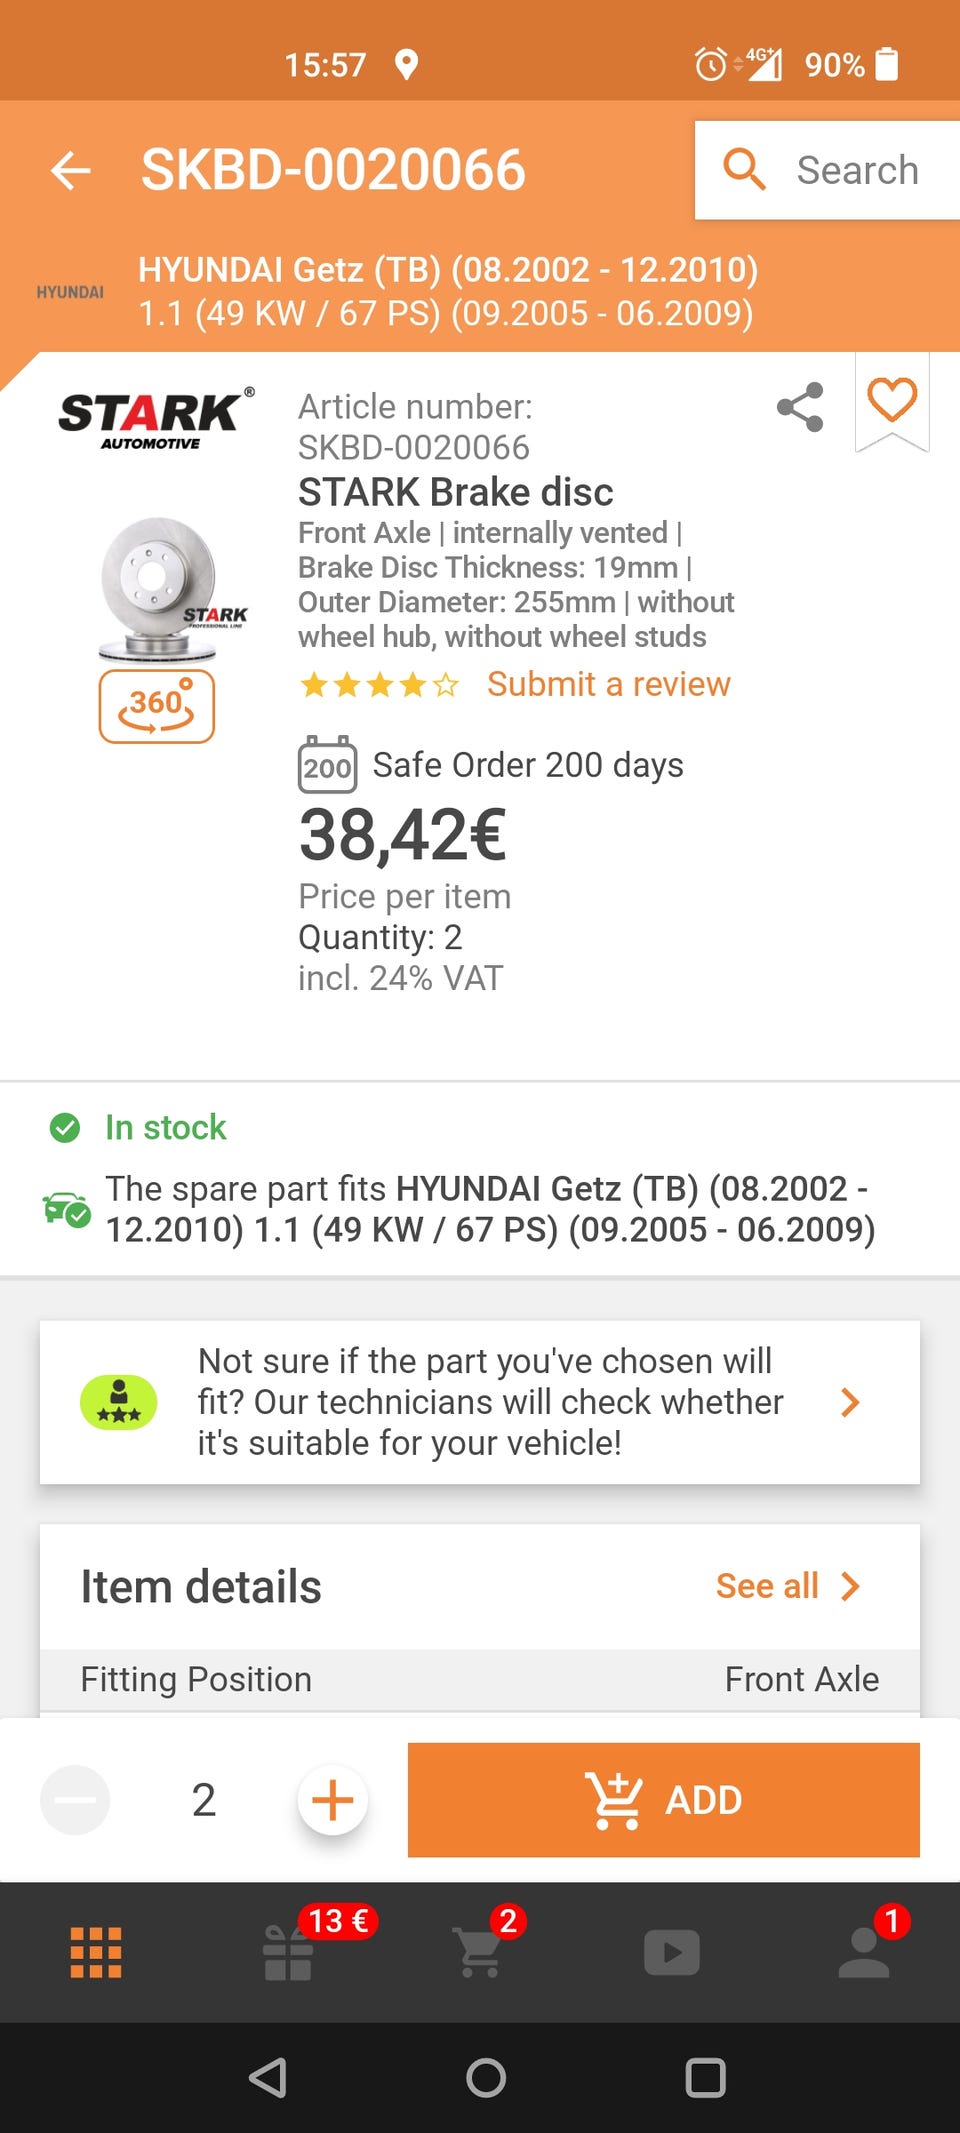
Task: Open the catalog grid tab
Action: coord(96,1952)
